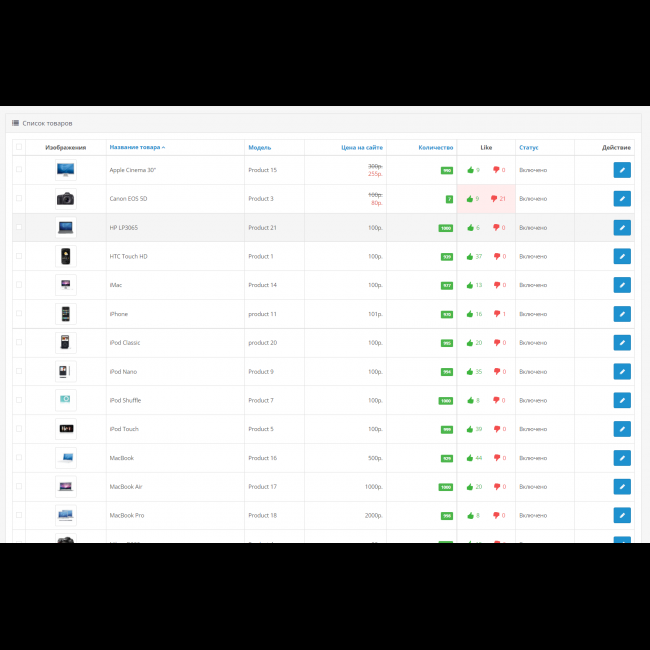The height and width of the screenshot is (650, 650).
Task: Click the green quantity badge for iPod Classic
Action: [x=446, y=343]
